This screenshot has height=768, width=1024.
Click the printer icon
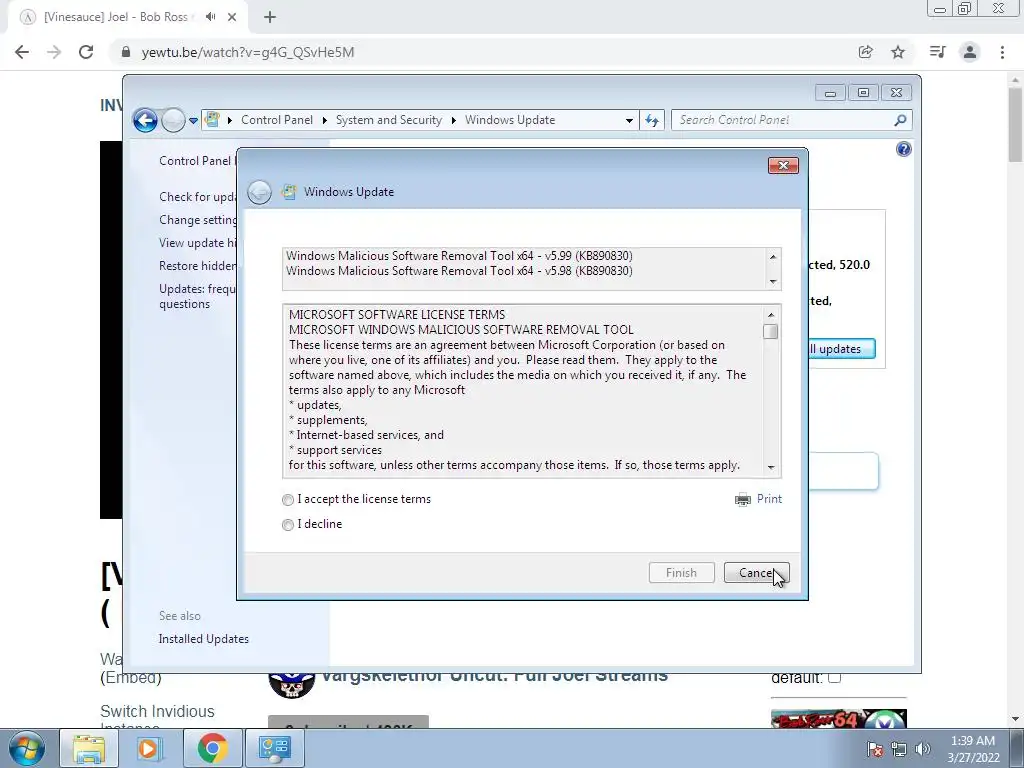[x=743, y=500]
